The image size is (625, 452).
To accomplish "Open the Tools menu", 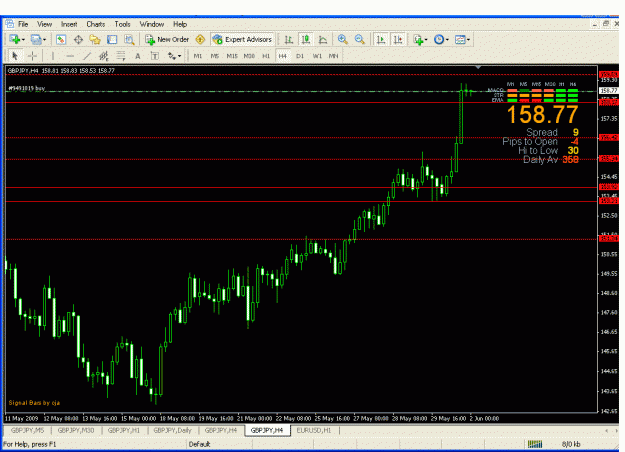I will (x=122, y=24).
